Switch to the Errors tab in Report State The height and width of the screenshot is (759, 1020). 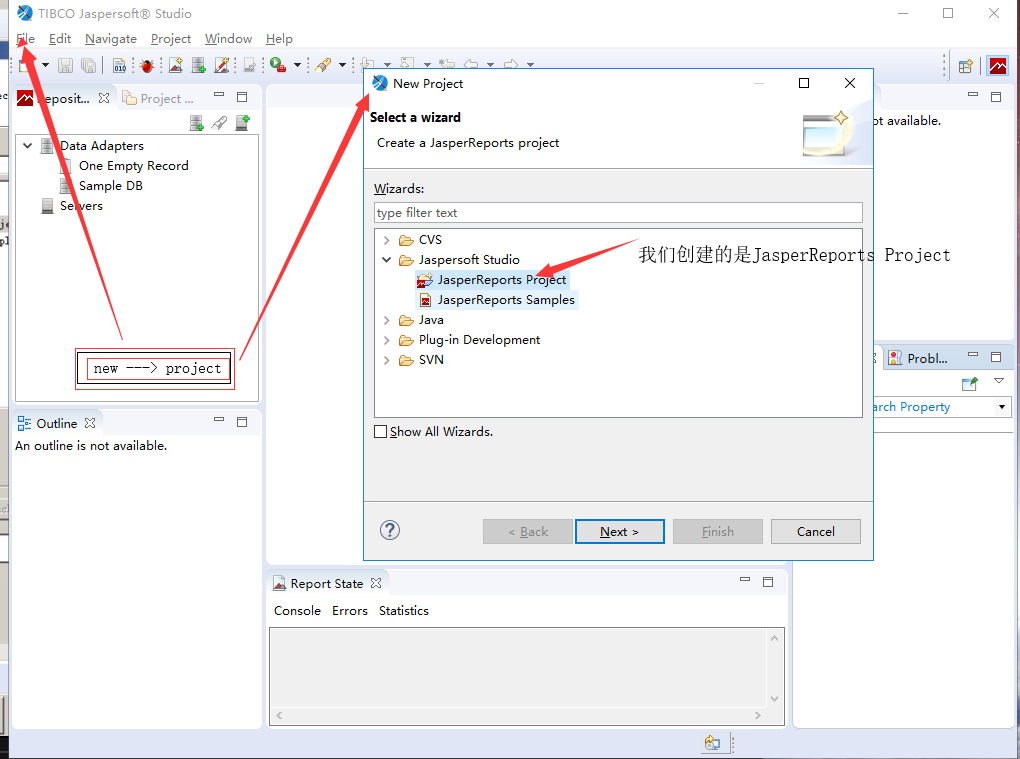pyautogui.click(x=349, y=611)
